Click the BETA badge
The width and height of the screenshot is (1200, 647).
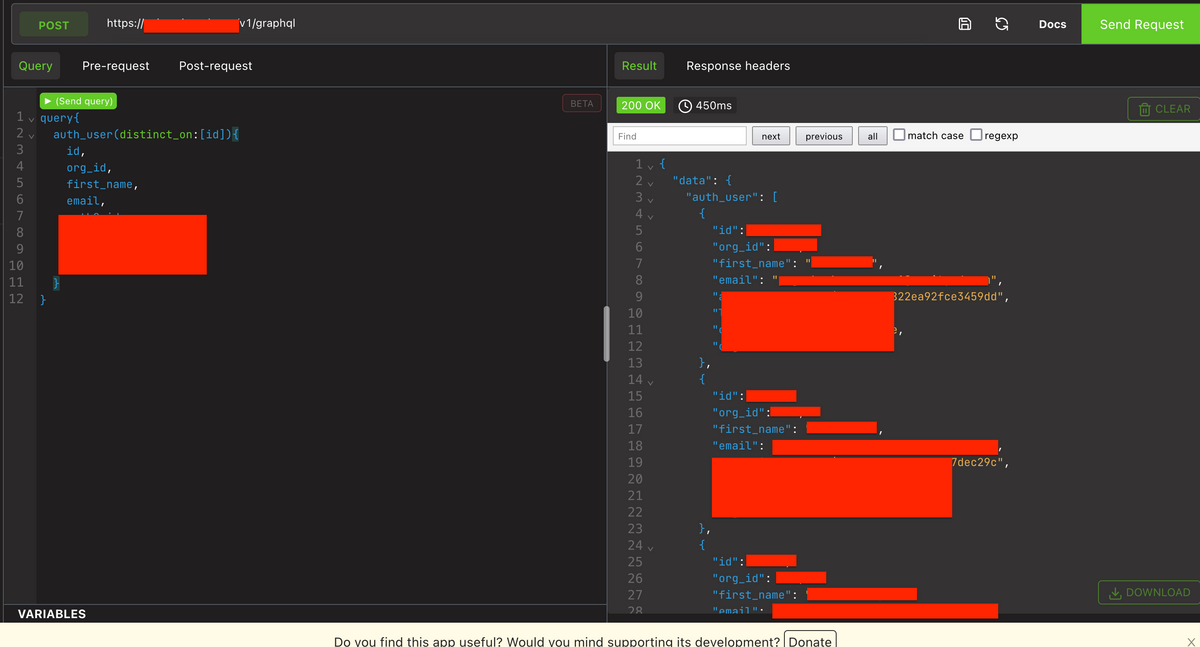pos(581,103)
